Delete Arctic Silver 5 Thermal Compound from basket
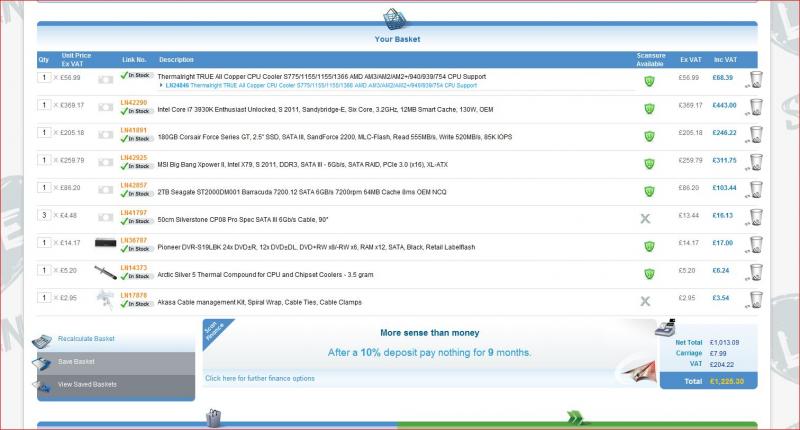The width and height of the screenshot is (800, 430). (756, 272)
